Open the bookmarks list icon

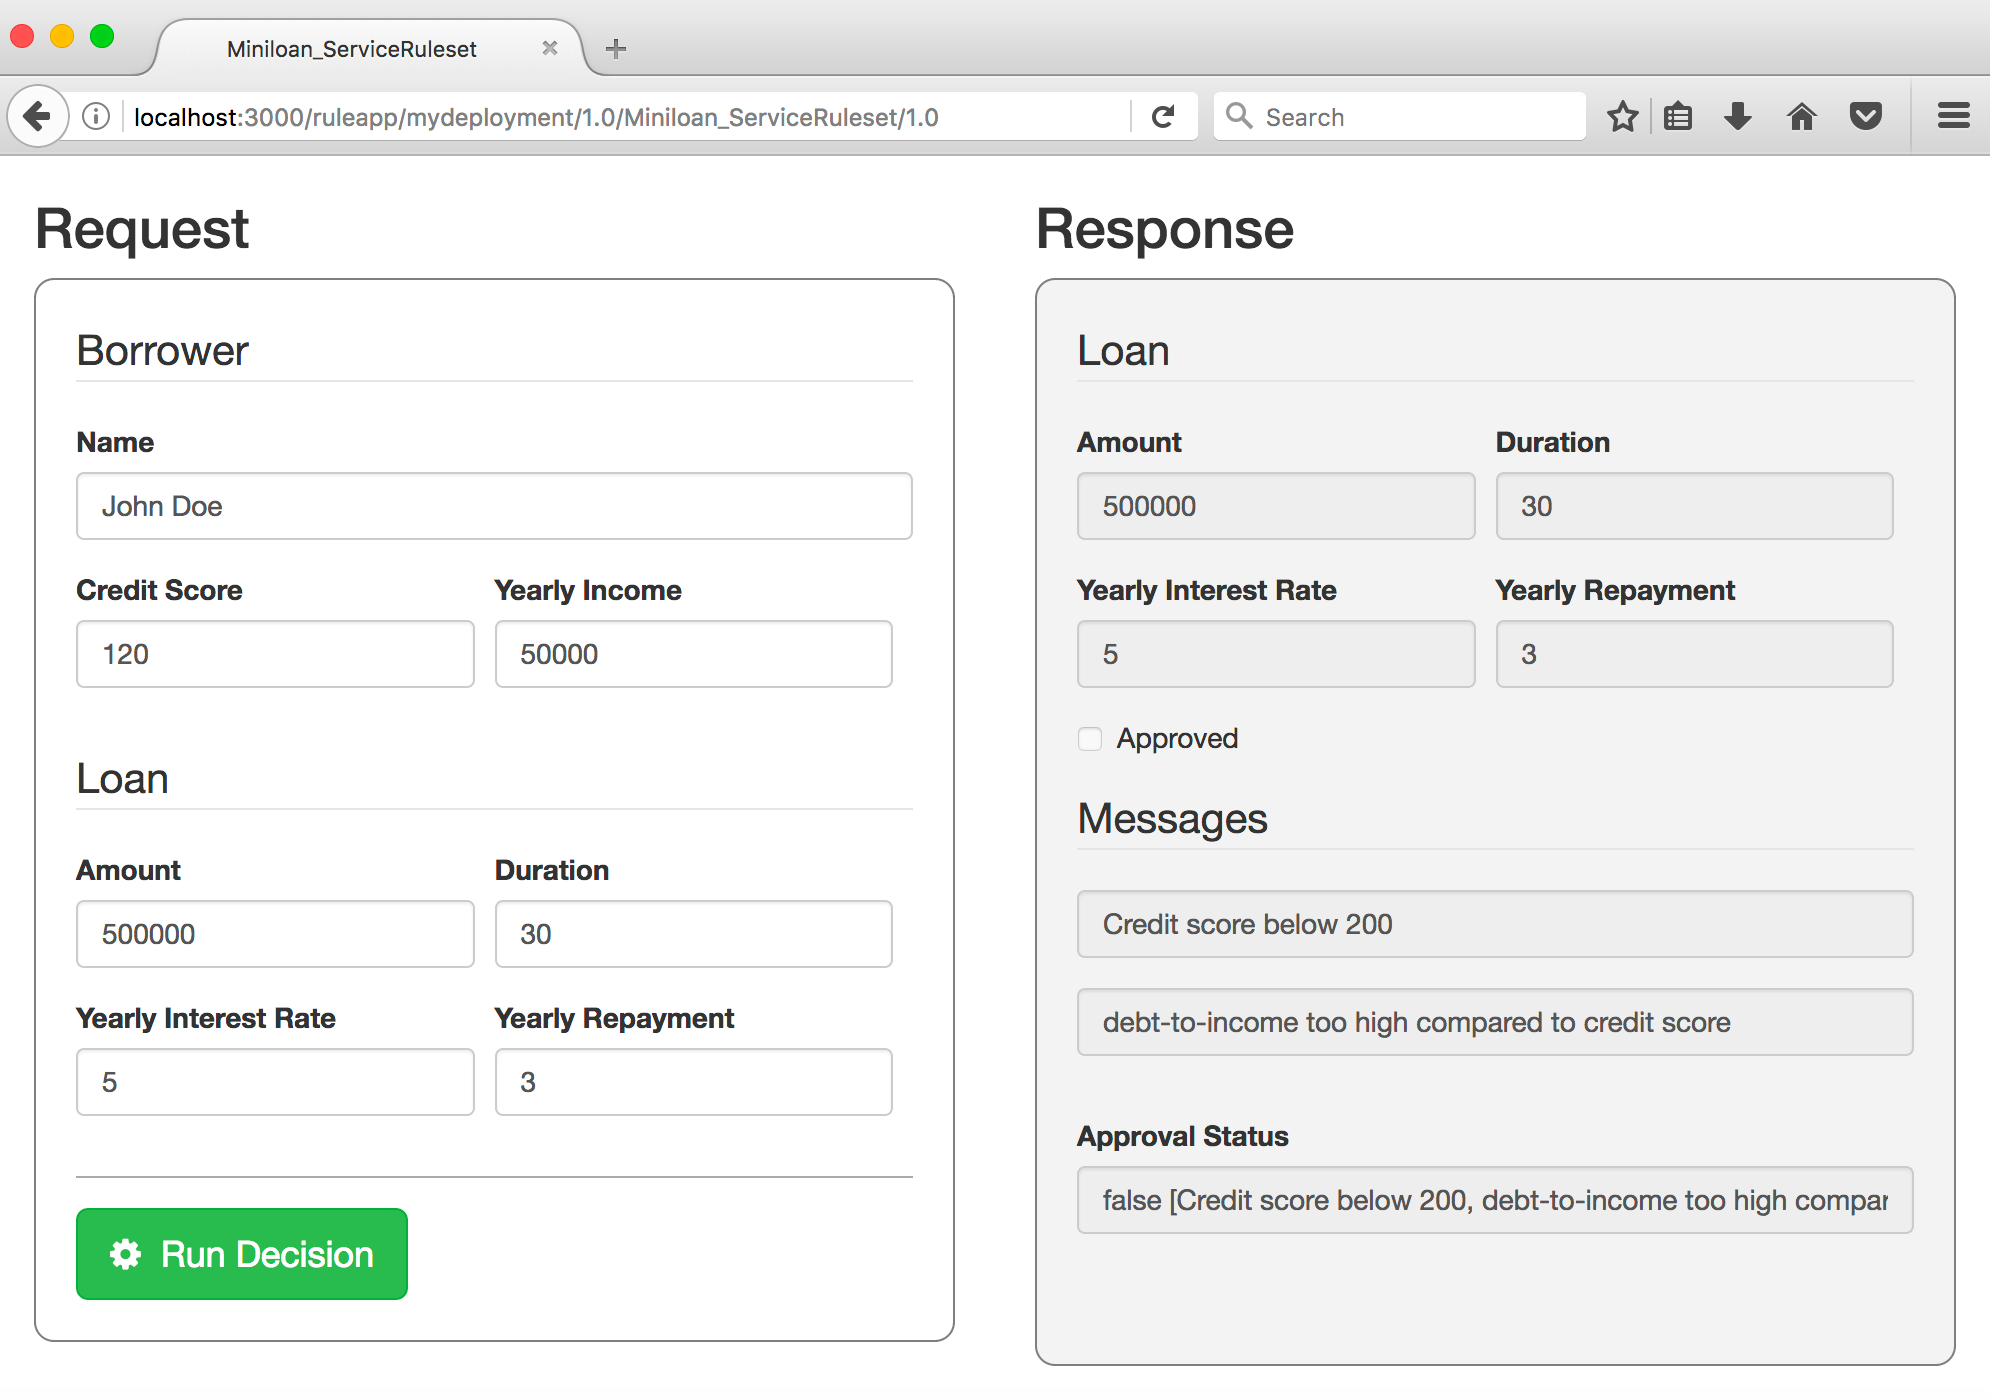click(x=1678, y=117)
